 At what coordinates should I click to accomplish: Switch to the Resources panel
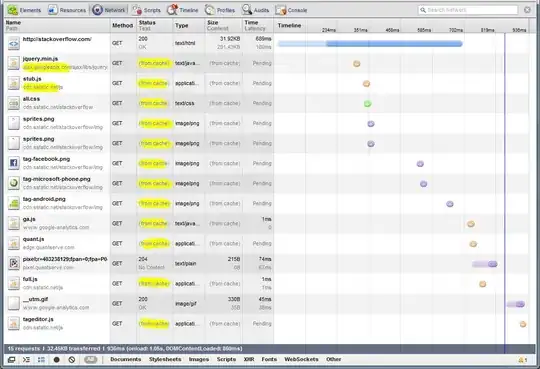coord(67,10)
